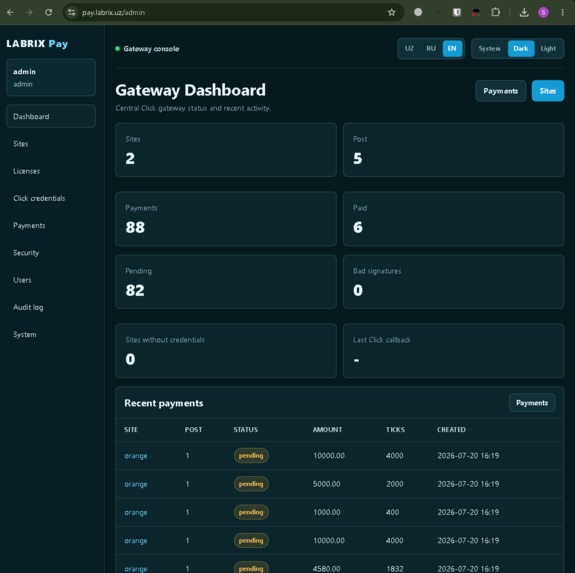Open the orange site link for 5000.00 payment
The height and width of the screenshot is (573, 575).
pyautogui.click(x=136, y=484)
